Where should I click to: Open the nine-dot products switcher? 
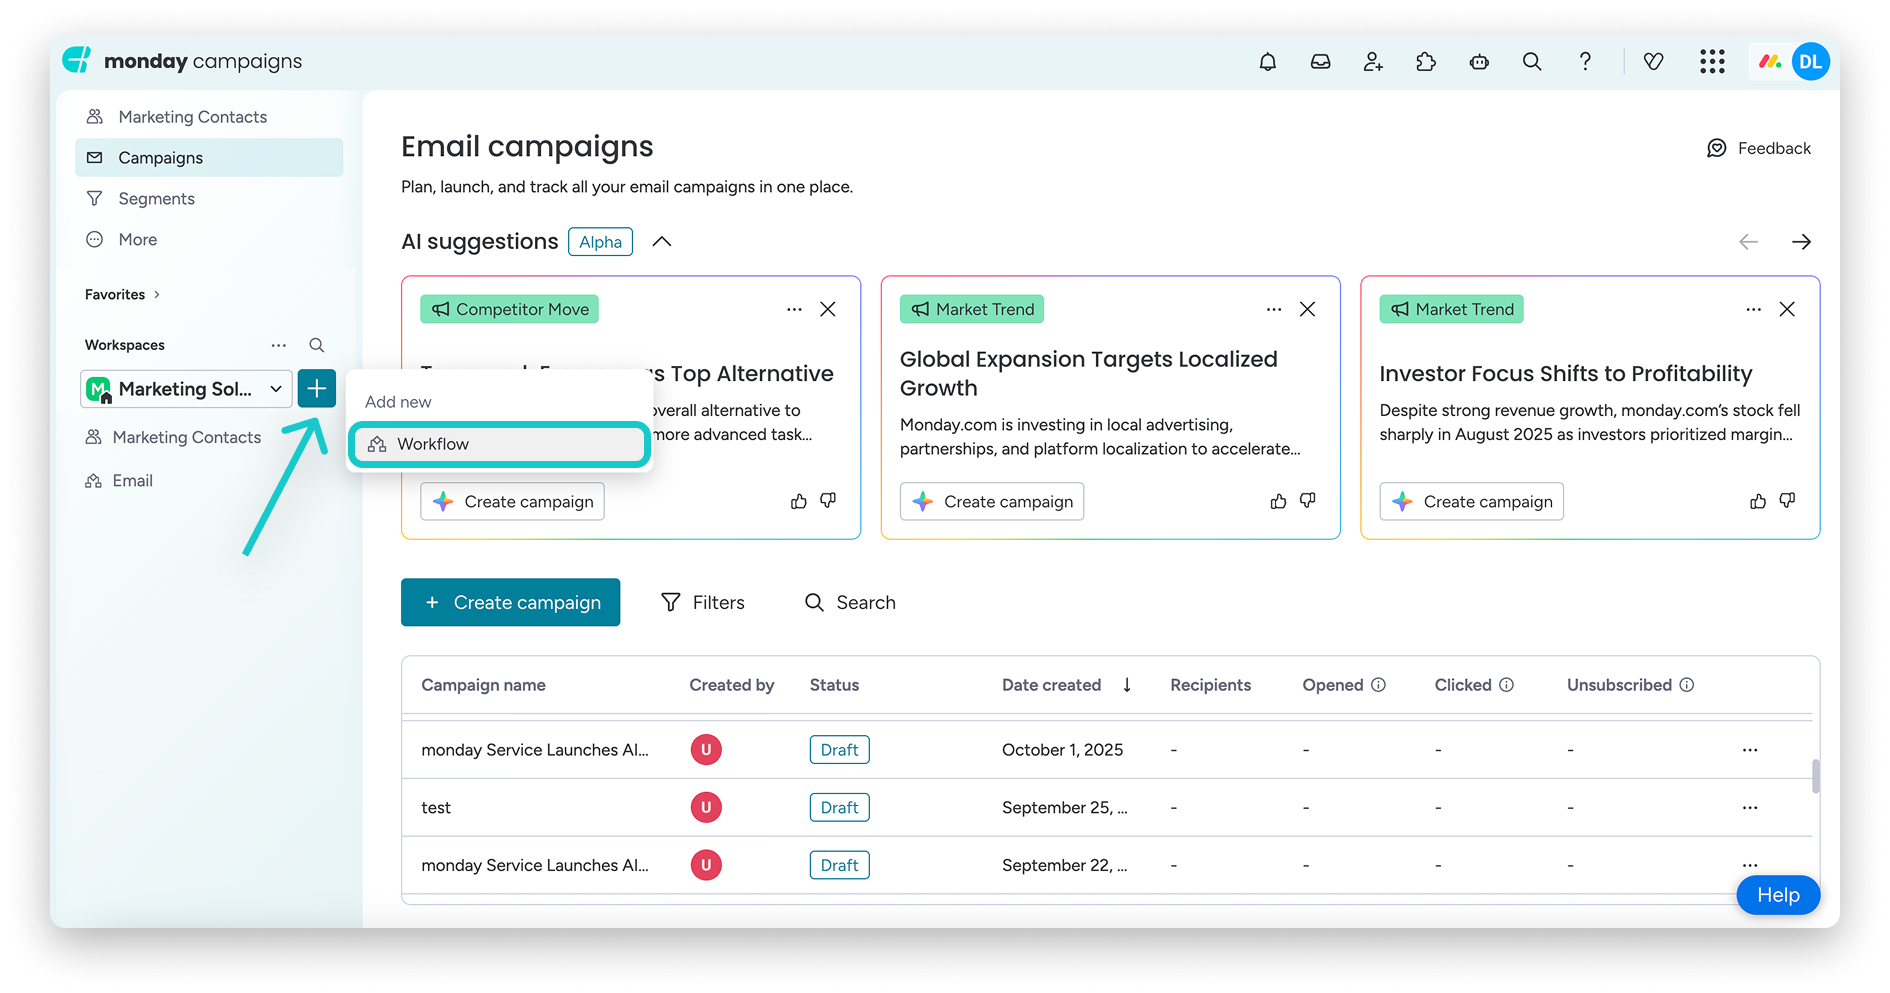pyautogui.click(x=1712, y=62)
